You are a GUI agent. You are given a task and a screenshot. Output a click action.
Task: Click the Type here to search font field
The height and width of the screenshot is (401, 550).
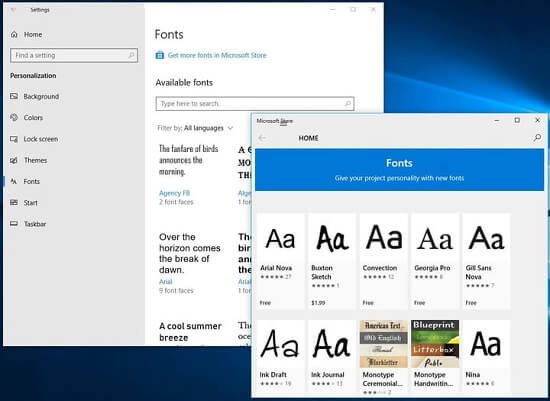pyautogui.click(x=255, y=103)
